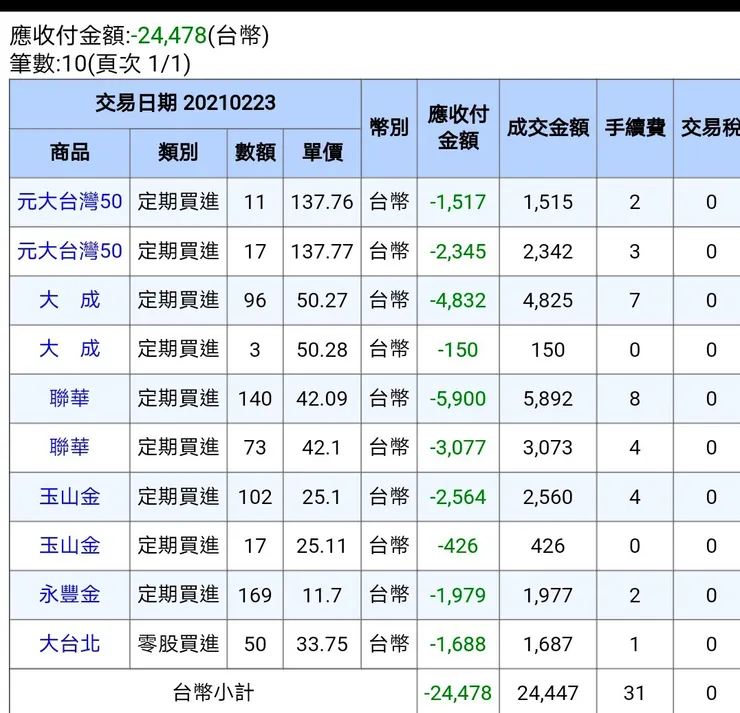Image resolution: width=740 pixels, height=713 pixels.
Task: Select the 台幣 currency cell in the 大台北 row
Action: [389, 644]
